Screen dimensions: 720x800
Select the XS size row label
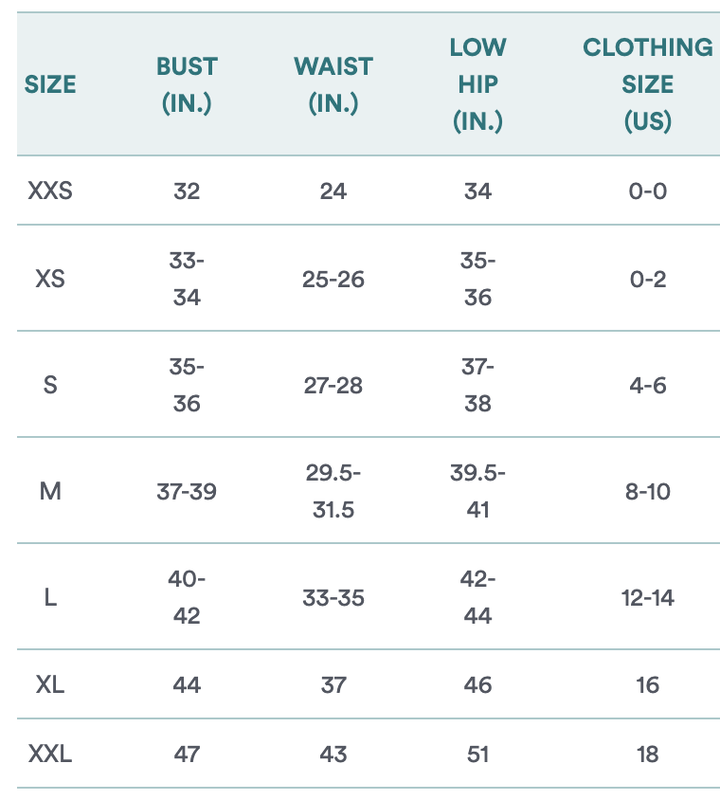(x=50, y=279)
